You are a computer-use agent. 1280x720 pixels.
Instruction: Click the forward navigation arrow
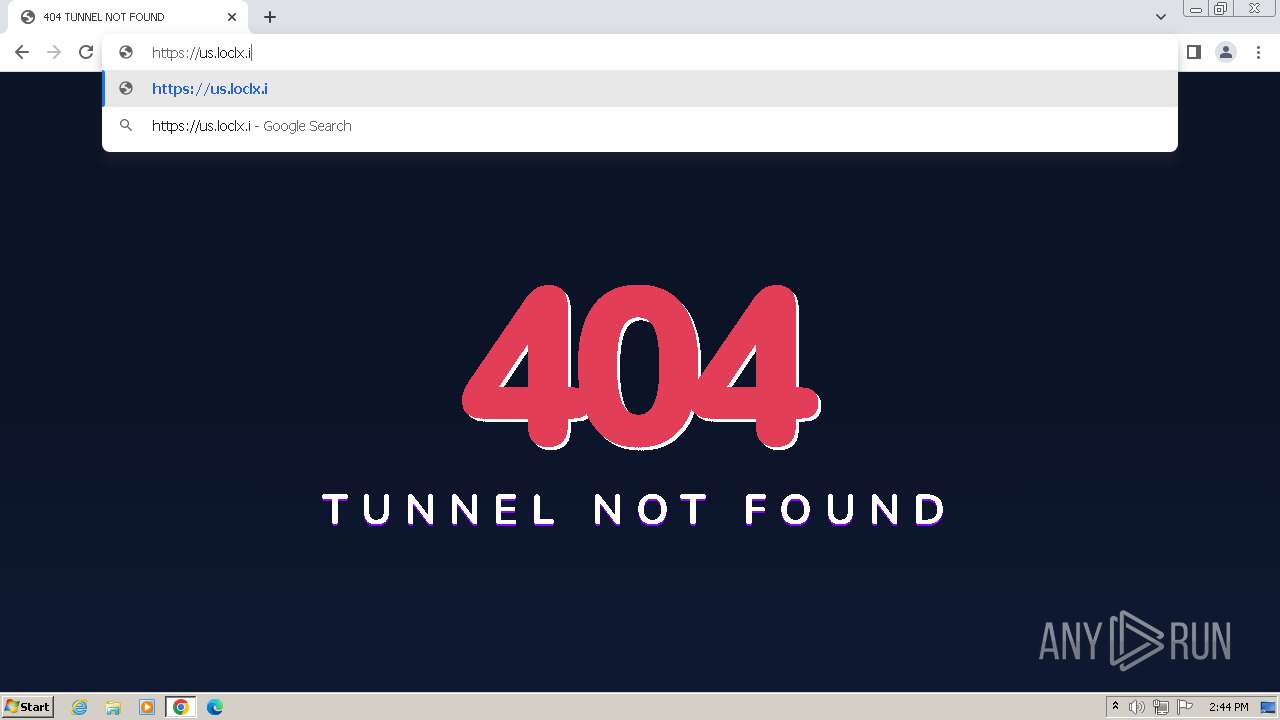54,52
